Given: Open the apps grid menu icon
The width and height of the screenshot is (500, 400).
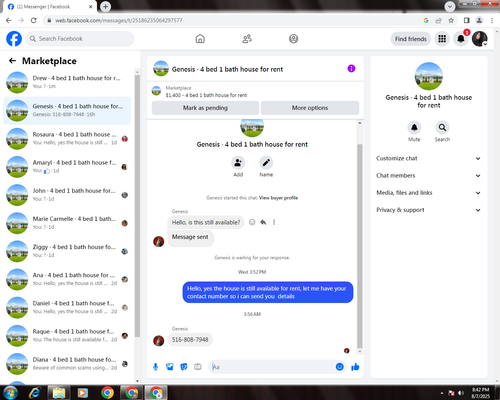Looking at the screenshot, I should (x=442, y=39).
